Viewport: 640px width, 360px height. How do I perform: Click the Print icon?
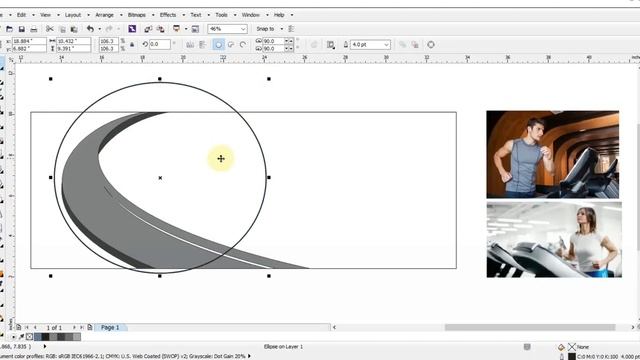tap(34, 29)
